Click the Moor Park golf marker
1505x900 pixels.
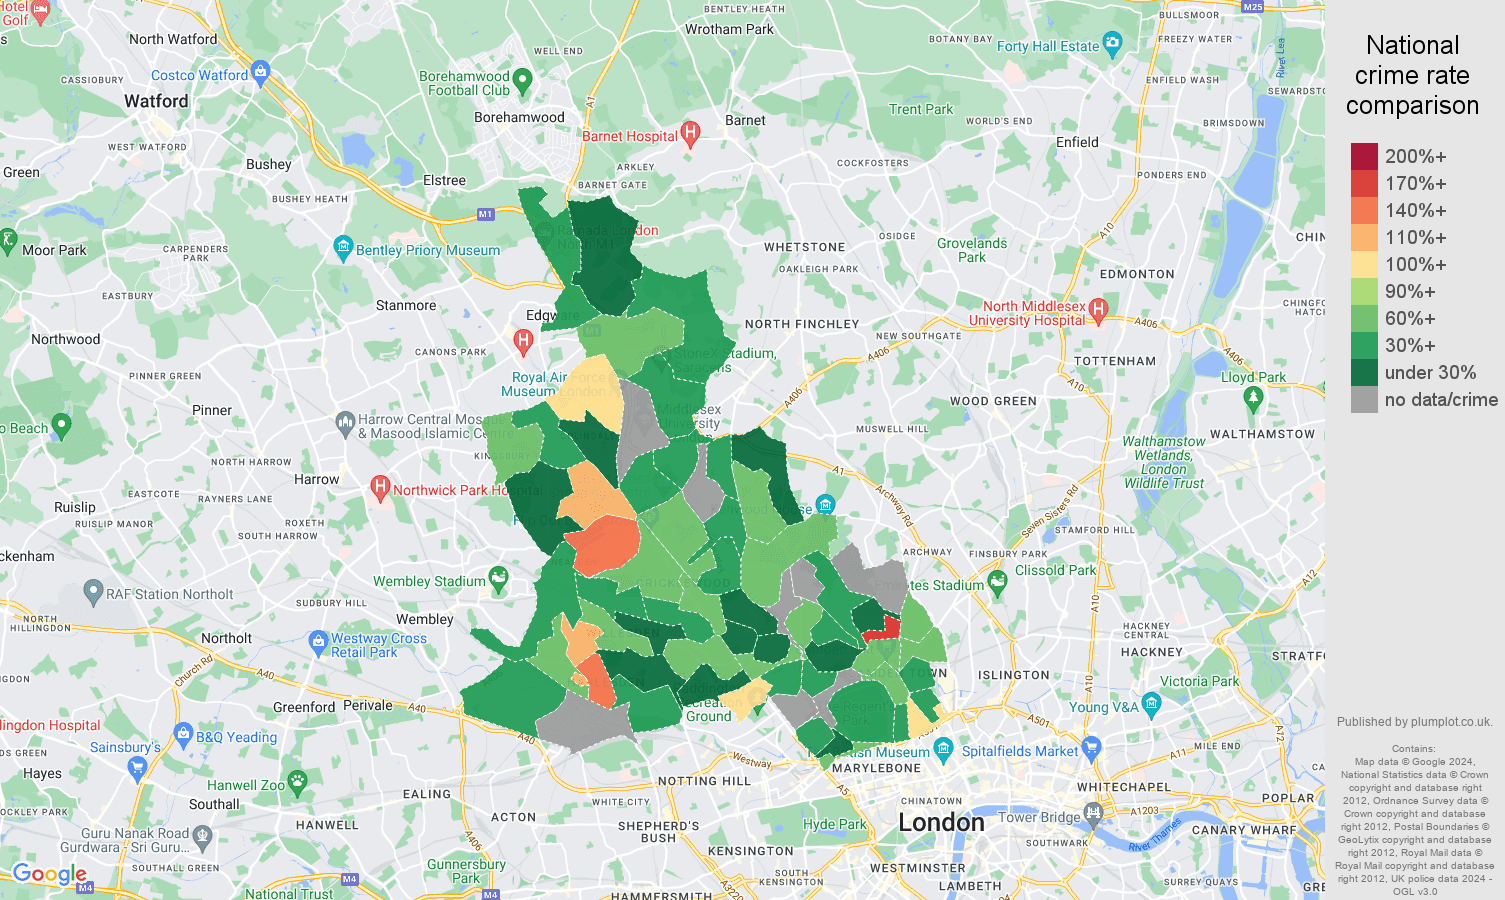[x=8, y=240]
